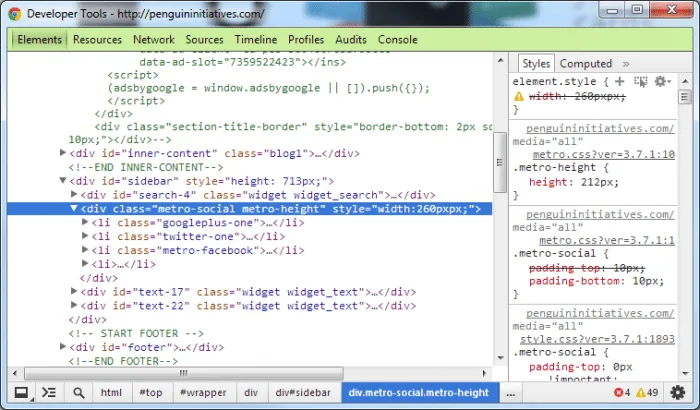
Task: Open style.css?ver=3.7.1:1893 source link
Action: point(597,339)
